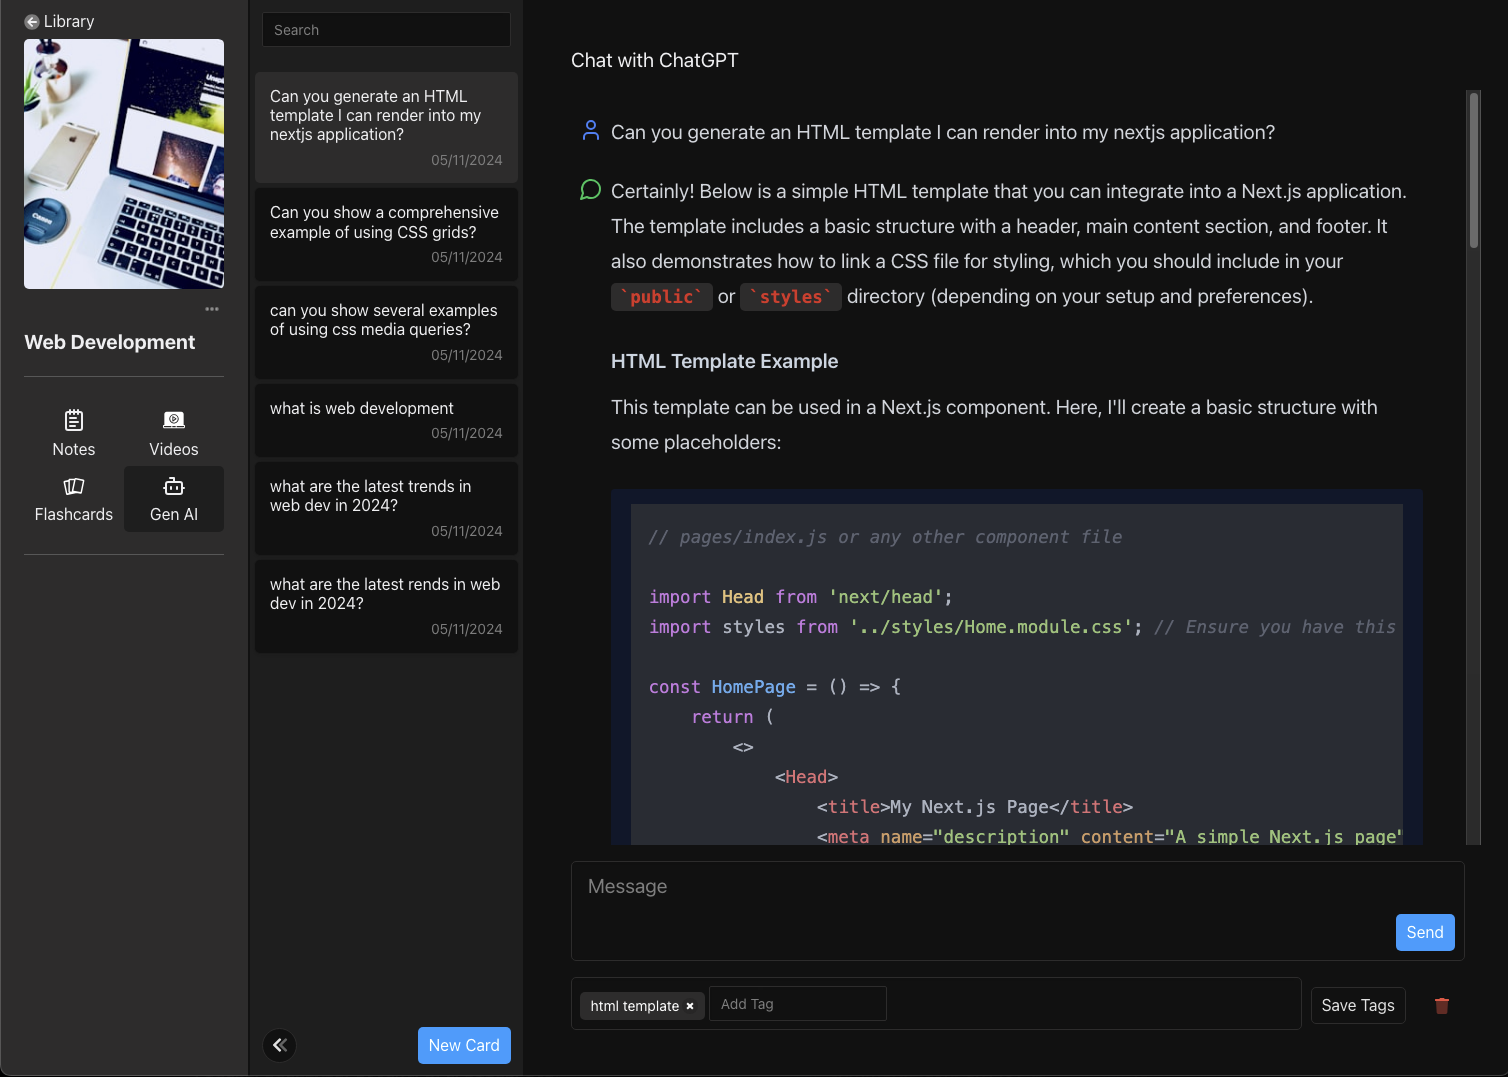Delete chat with the red trash icon
This screenshot has width=1508, height=1077.
pos(1441,1006)
